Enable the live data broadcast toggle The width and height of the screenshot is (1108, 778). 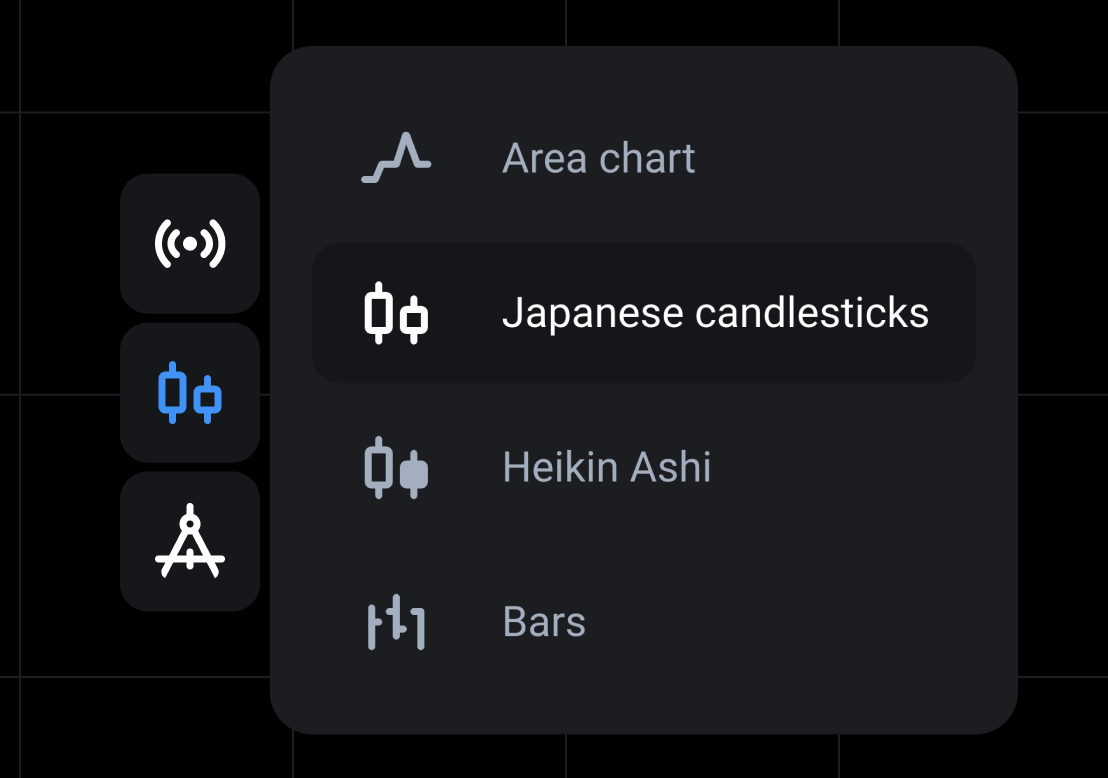[189, 243]
